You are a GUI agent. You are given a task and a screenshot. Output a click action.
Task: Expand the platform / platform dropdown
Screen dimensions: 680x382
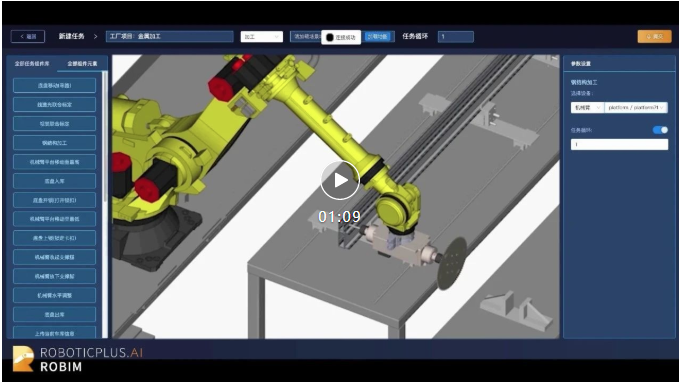[x=636, y=108]
